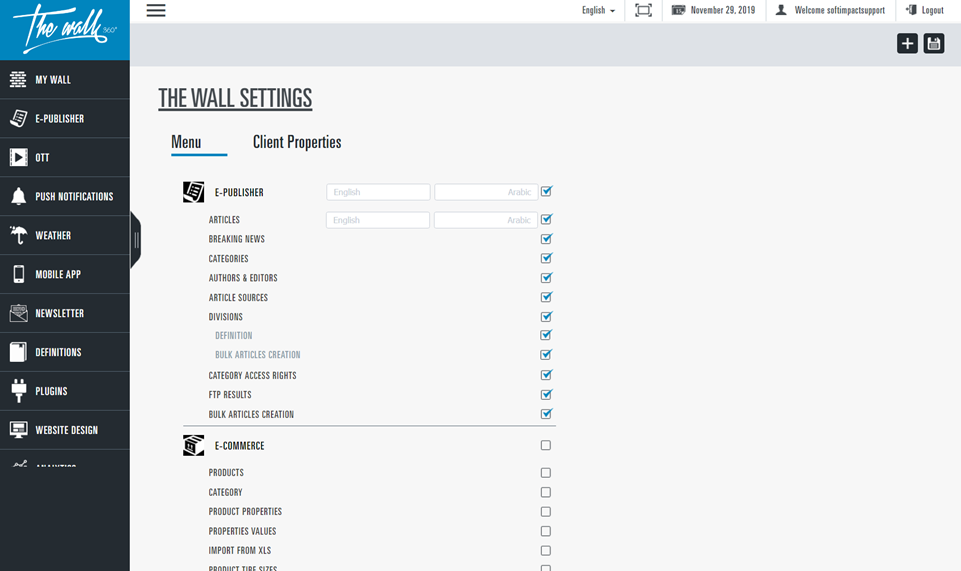The image size is (961, 571).
Task: Uncheck the Categories checkbox
Action: 546,258
